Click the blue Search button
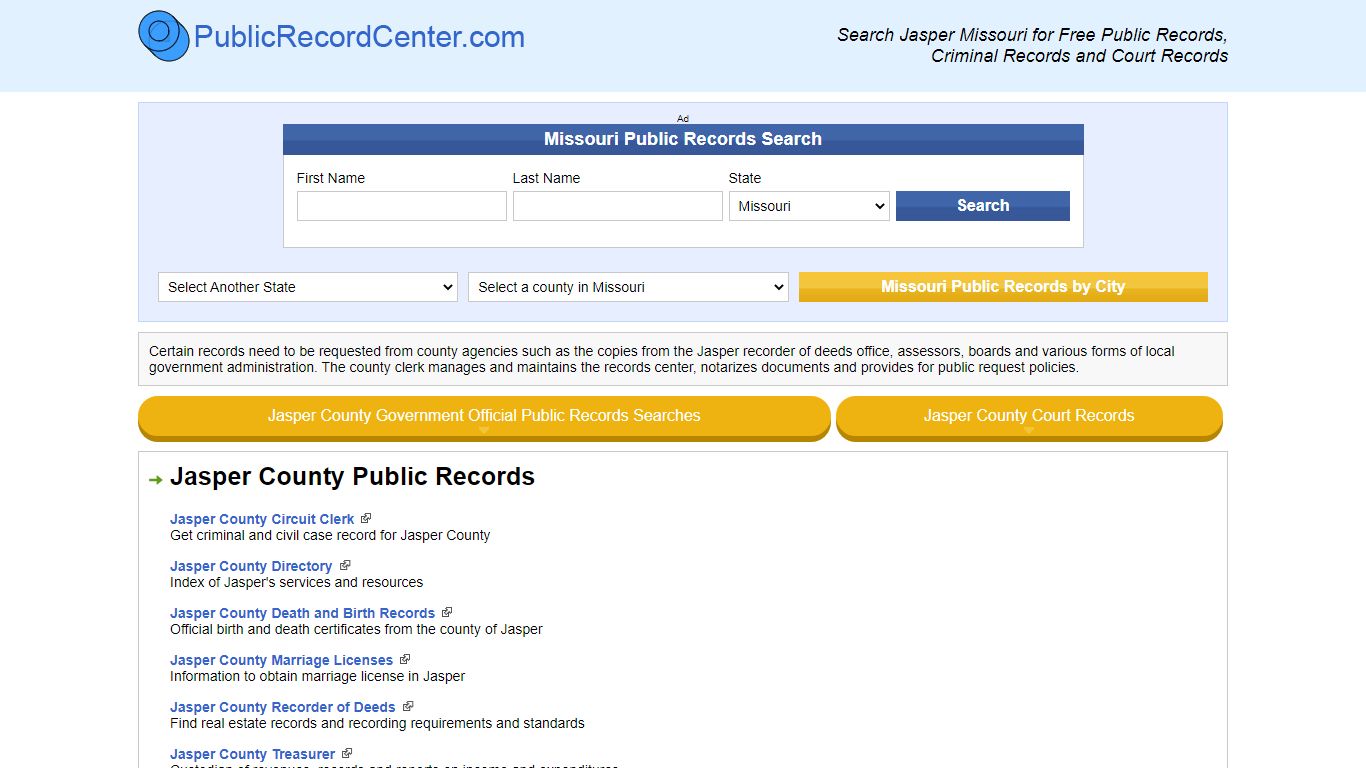 pyautogui.click(x=983, y=206)
